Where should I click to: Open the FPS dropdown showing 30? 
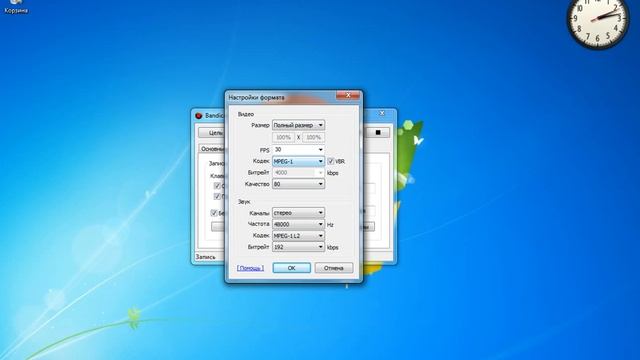click(x=298, y=150)
